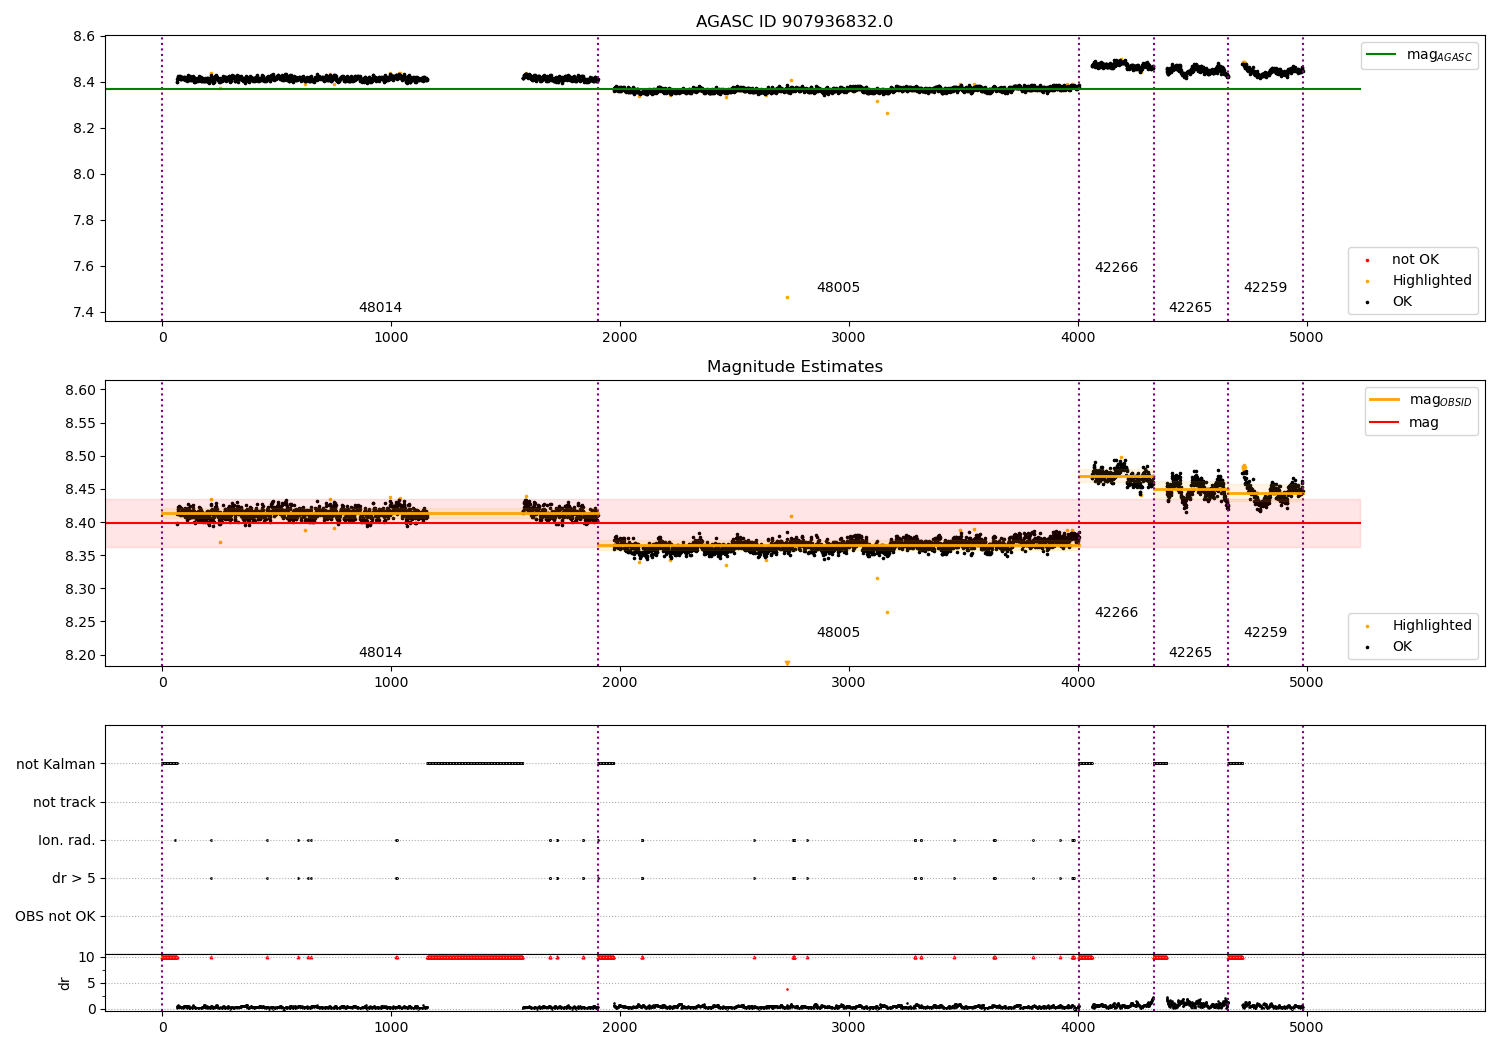Image resolution: width=1500 pixels, height=1050 pixels.
Task: Click the 'not Kalman' axis label
Action: click(x=56, y=764)
